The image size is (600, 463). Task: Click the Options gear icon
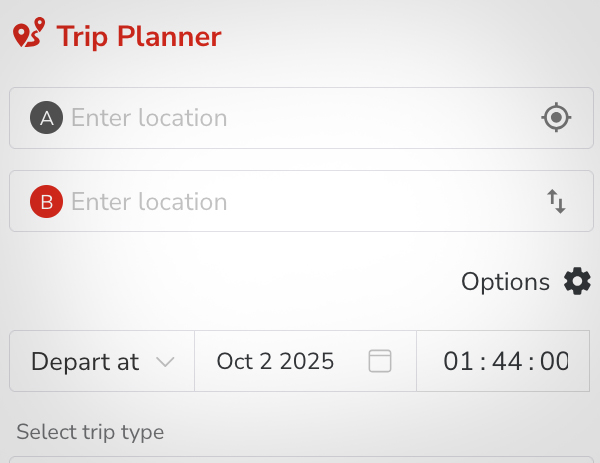[577, 282]
